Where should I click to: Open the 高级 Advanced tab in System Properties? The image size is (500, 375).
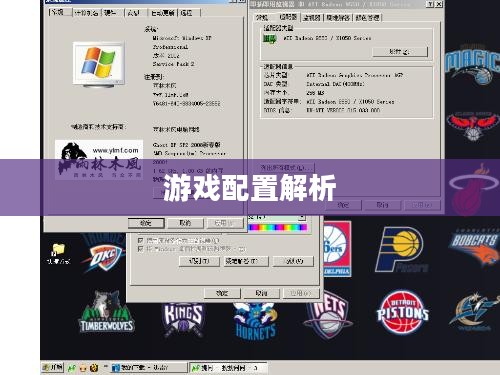point(134,13)
